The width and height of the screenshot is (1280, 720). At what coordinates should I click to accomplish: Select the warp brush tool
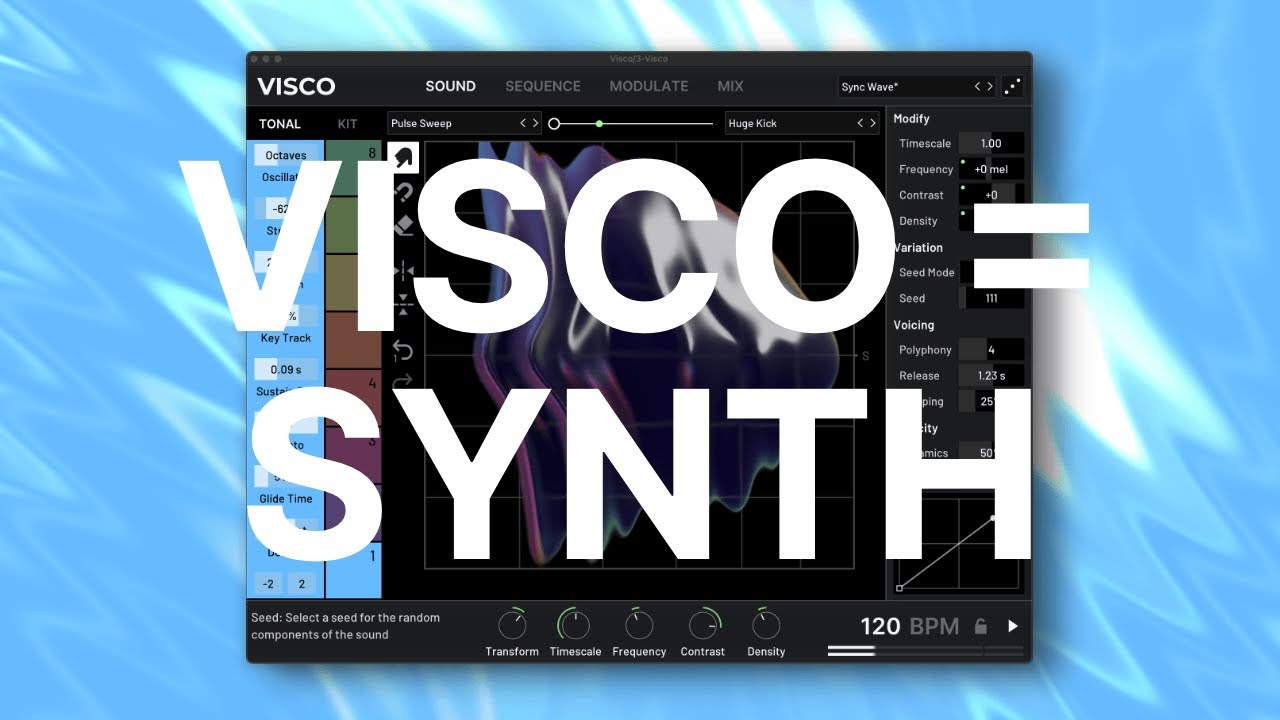pyautogui.click(x=403, y=158)
